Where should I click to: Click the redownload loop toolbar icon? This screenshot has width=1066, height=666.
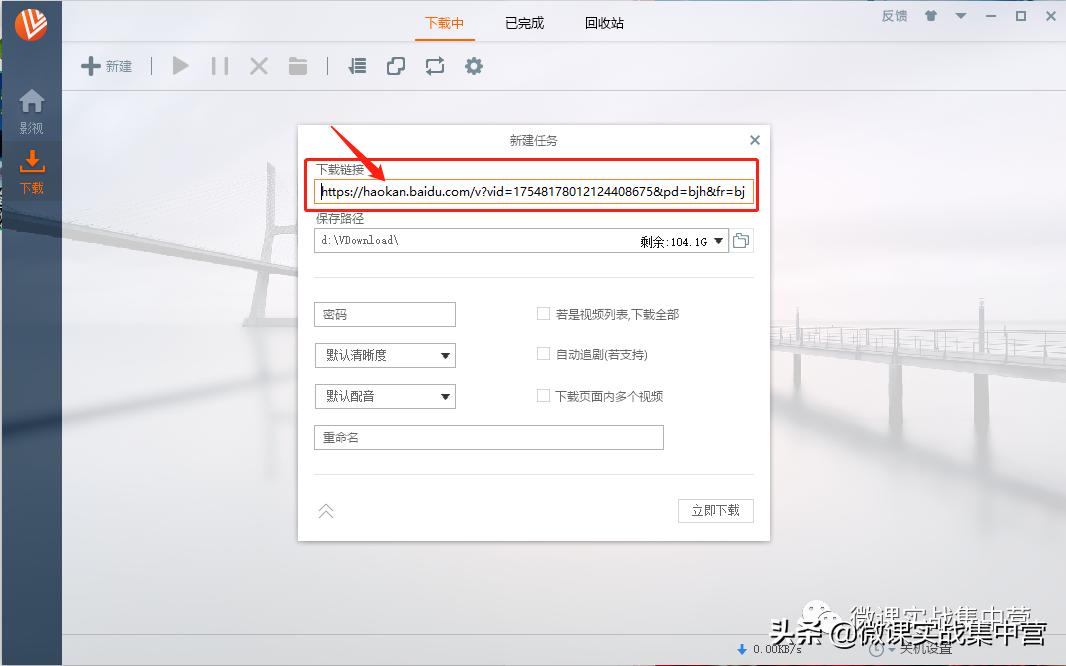[435, 65]
